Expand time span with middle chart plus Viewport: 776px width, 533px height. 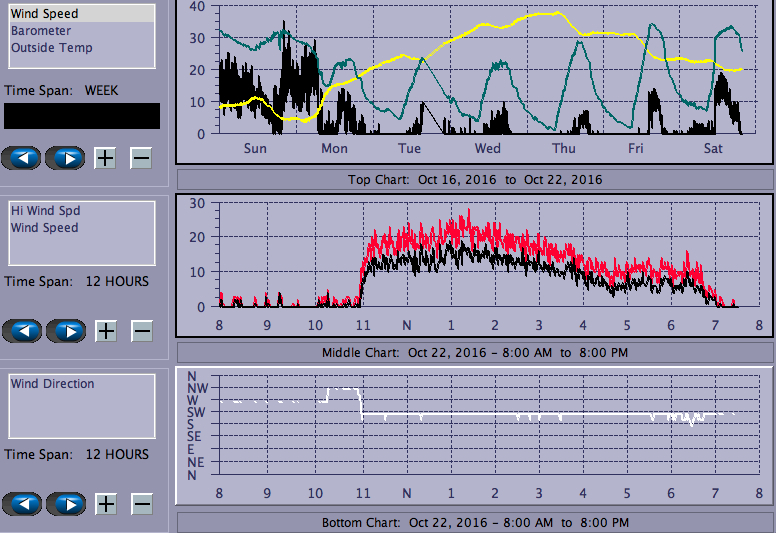(106, 331)
